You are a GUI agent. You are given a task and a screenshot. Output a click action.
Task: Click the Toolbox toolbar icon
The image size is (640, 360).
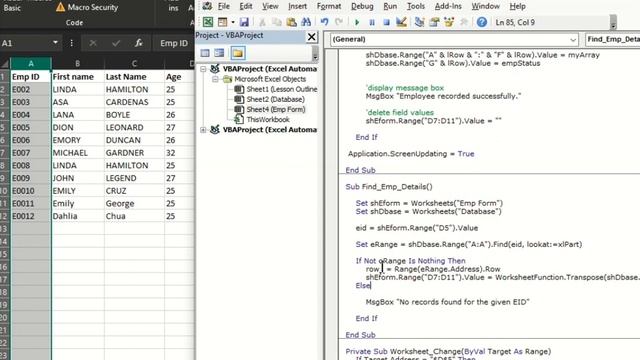pyautogui.click(x=464, y=22)
